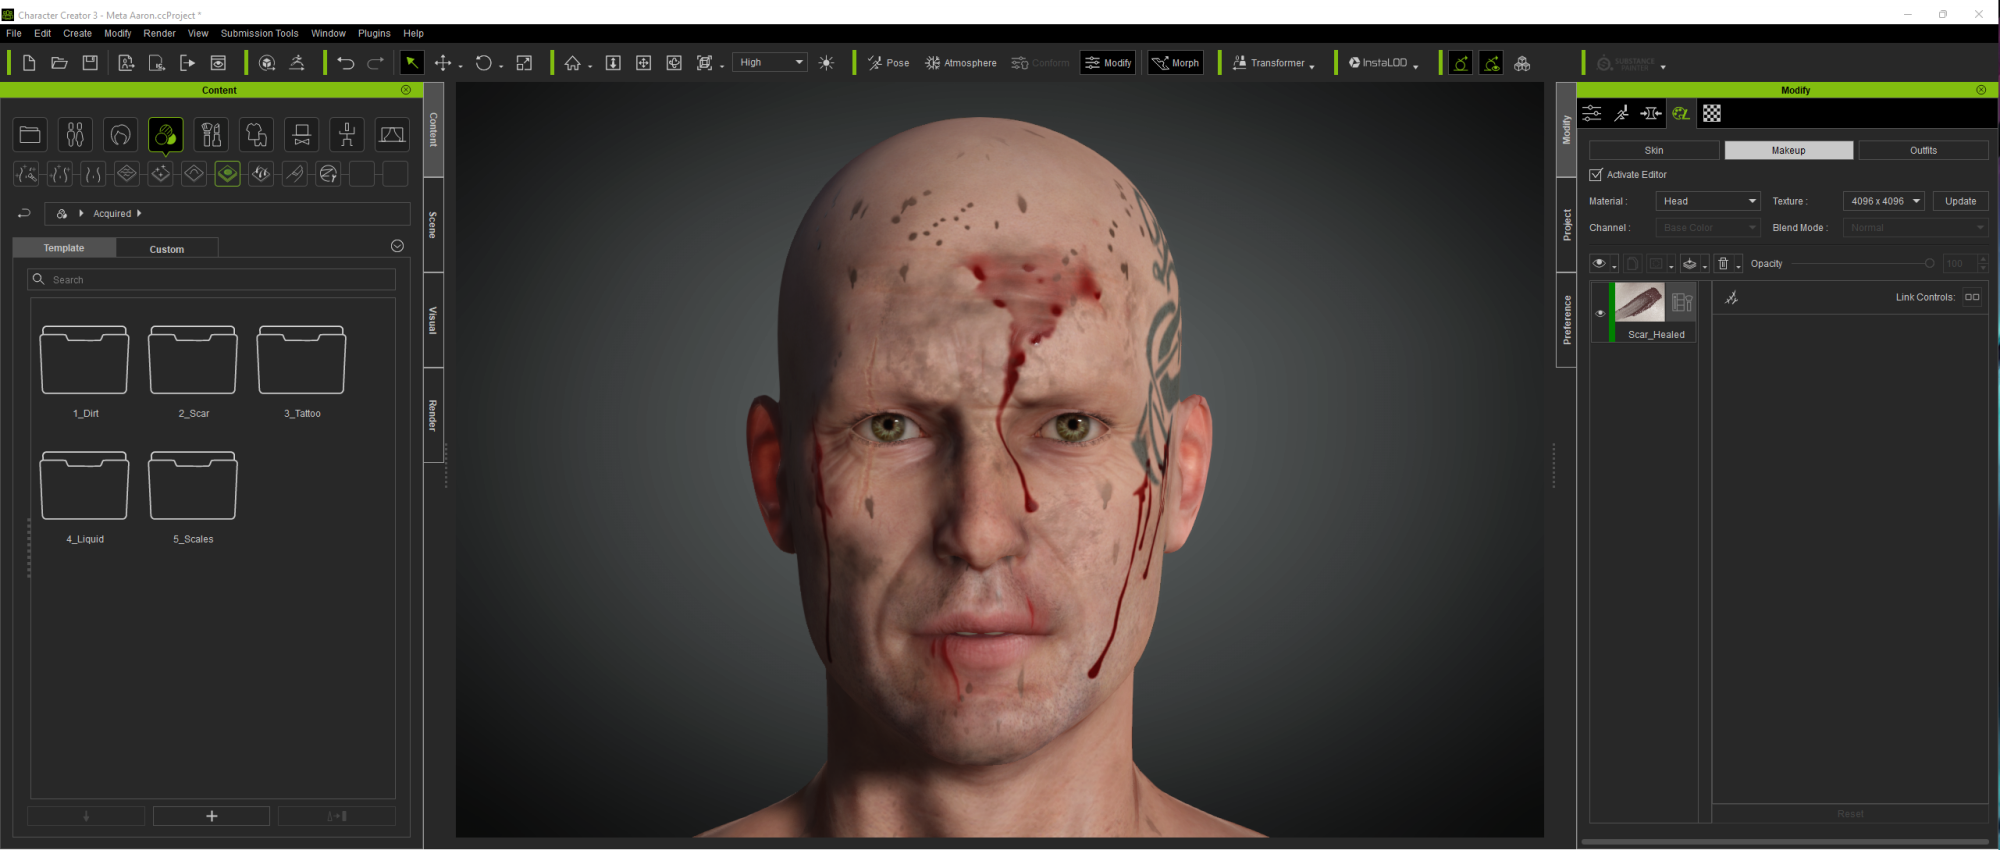Screen dimensions: 2000x850
Task: Toggle the Modify panel button in toolbar
Action: click(x=1108, y=63)
